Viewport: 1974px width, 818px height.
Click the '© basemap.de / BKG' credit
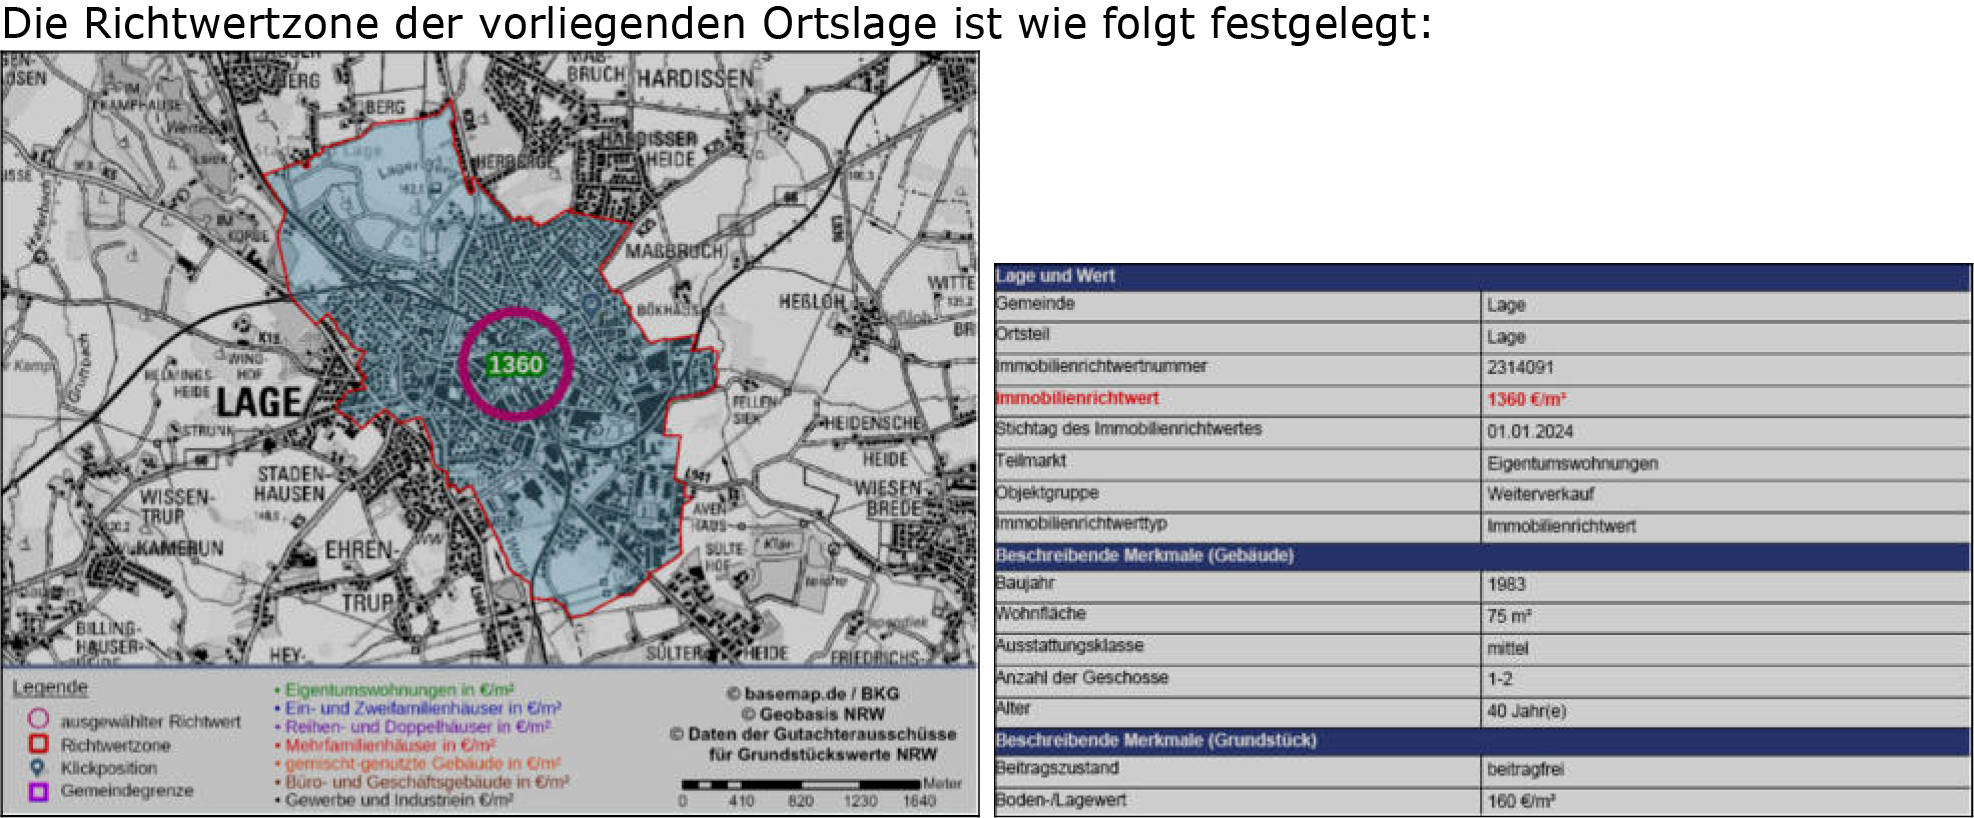click(813, 694)
